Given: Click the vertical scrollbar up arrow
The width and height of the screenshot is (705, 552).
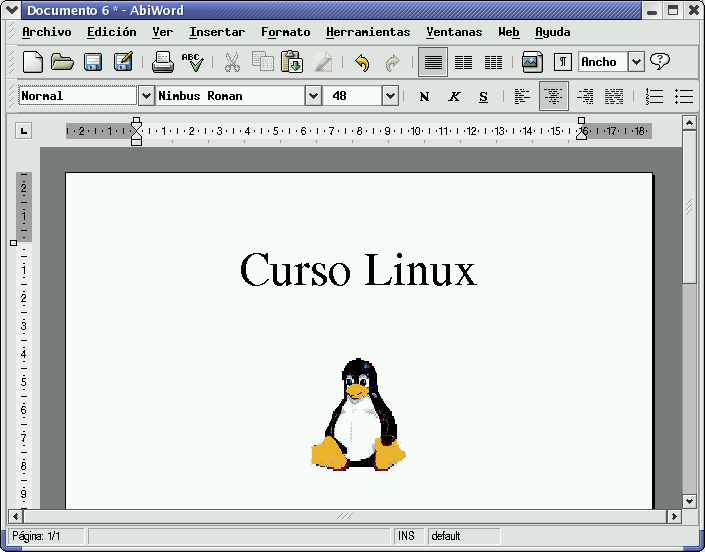Looking at the screenshot, I should (689, 123).
